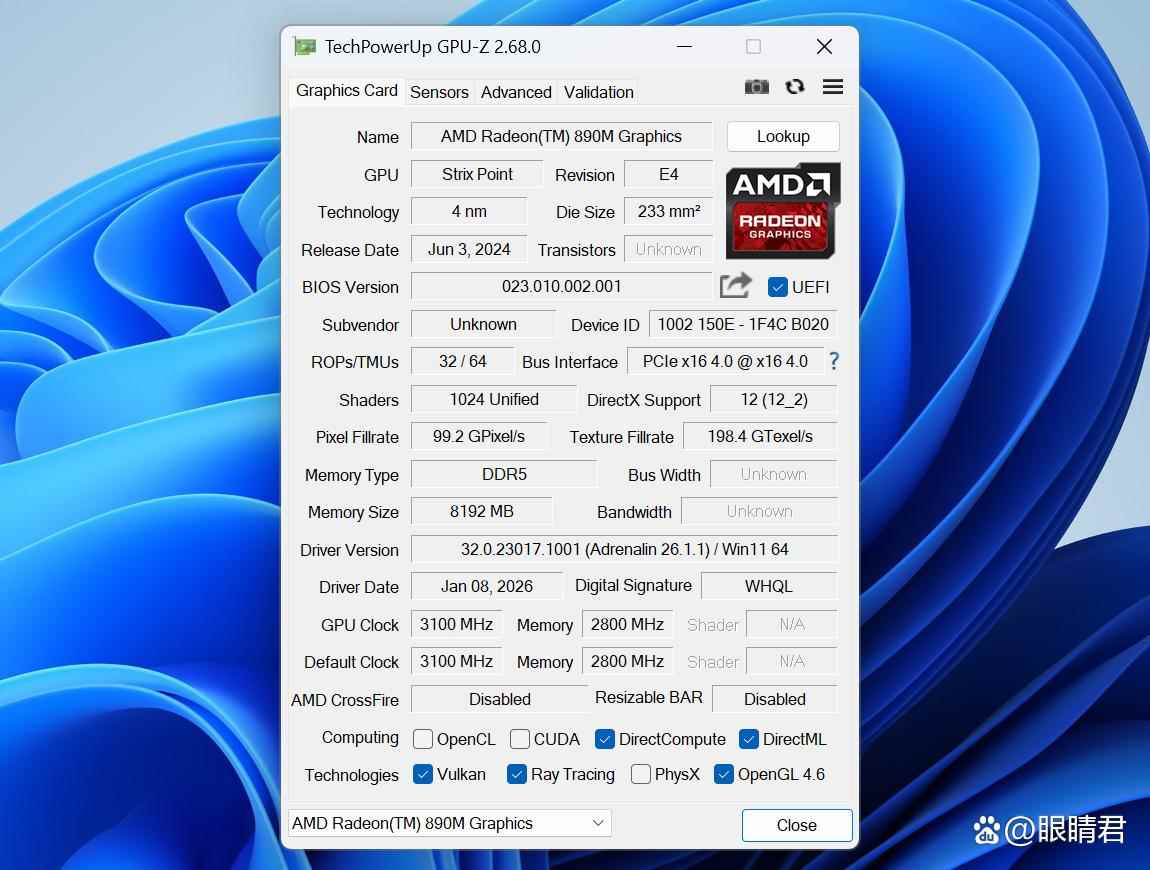Click Shaders value '1024 Unified'
1150x870 pixels.
pyautogui.click(x=494, y=399)
